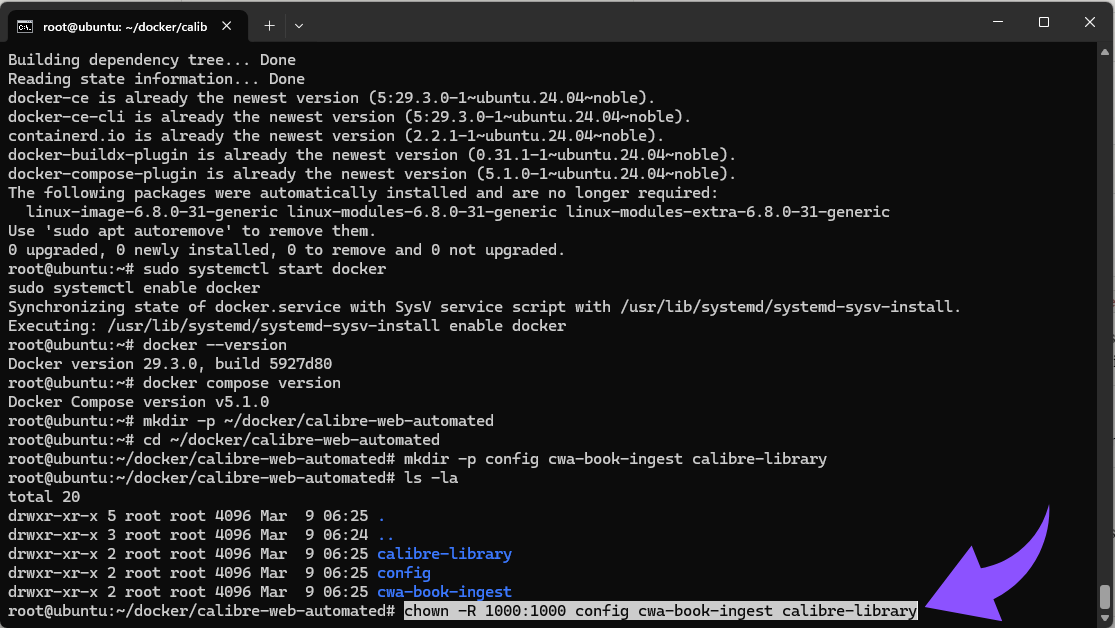Click the scrollbar down arrow
Screen dimensions: 1115x628
click(1105, 619)
